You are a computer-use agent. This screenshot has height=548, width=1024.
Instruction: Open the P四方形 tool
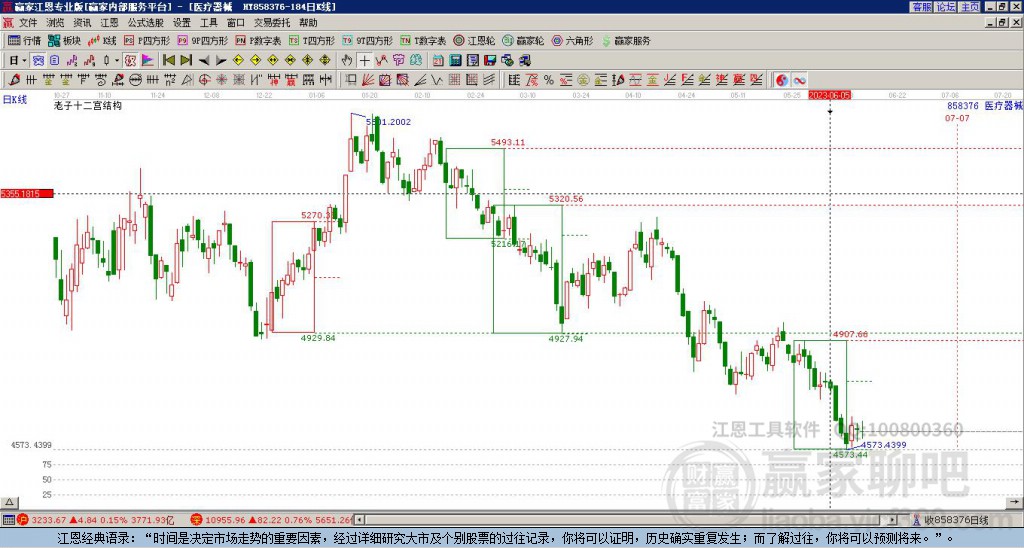148,40
